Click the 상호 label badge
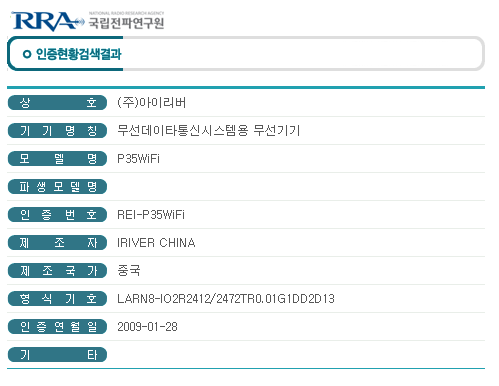Viewport: 499px width, 386px height. coord(57,102)
